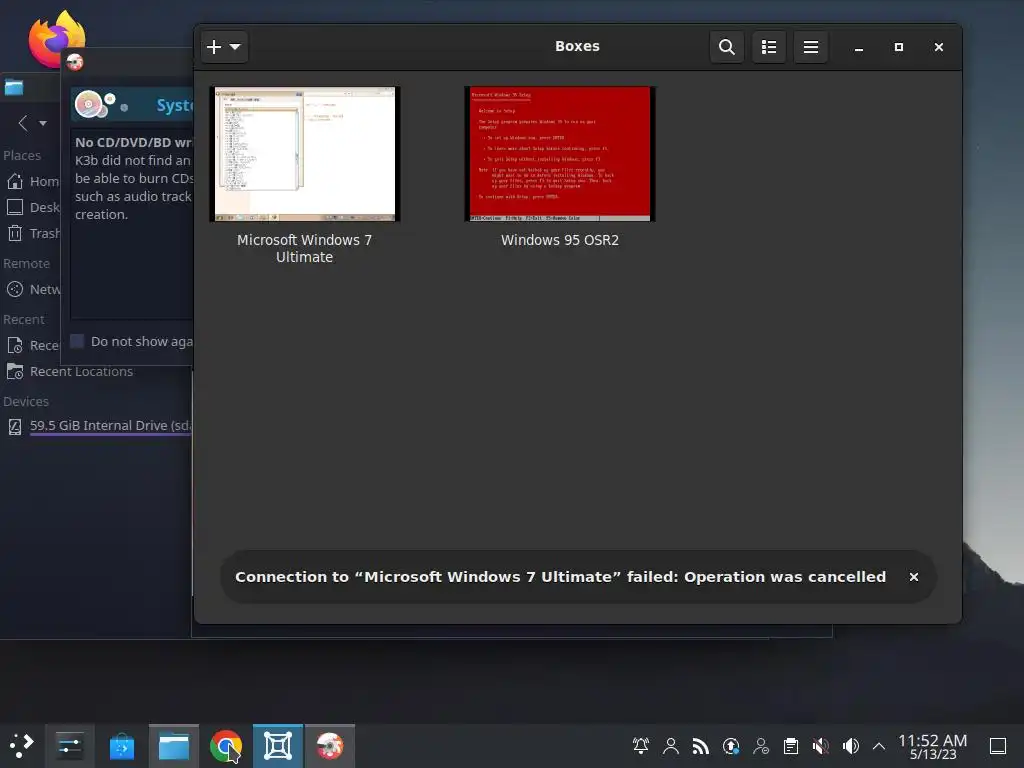
Task: Maximize the Boxes window
Action: pyautogui.click(x=899, y=47)
